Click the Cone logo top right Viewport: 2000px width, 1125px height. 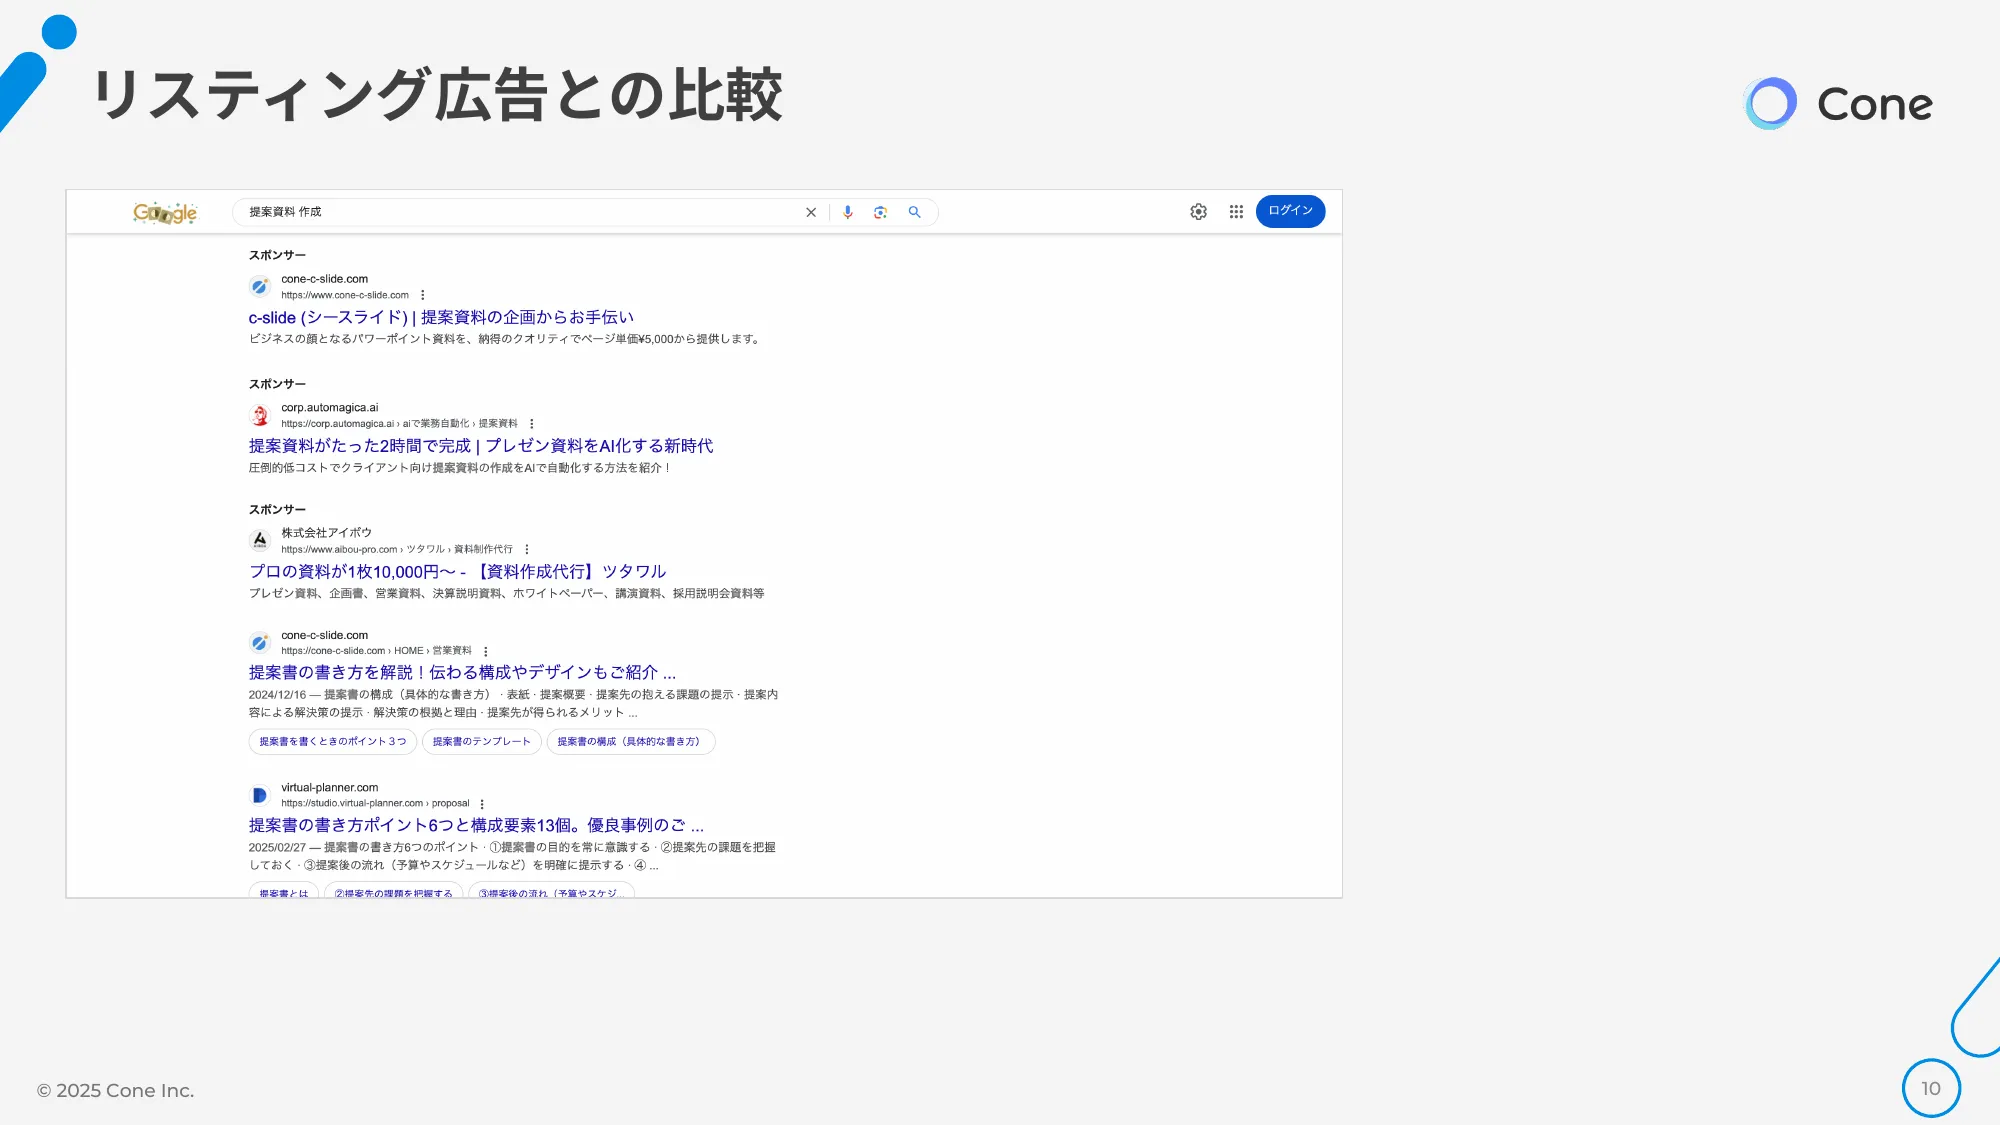tap(1838, 102)
